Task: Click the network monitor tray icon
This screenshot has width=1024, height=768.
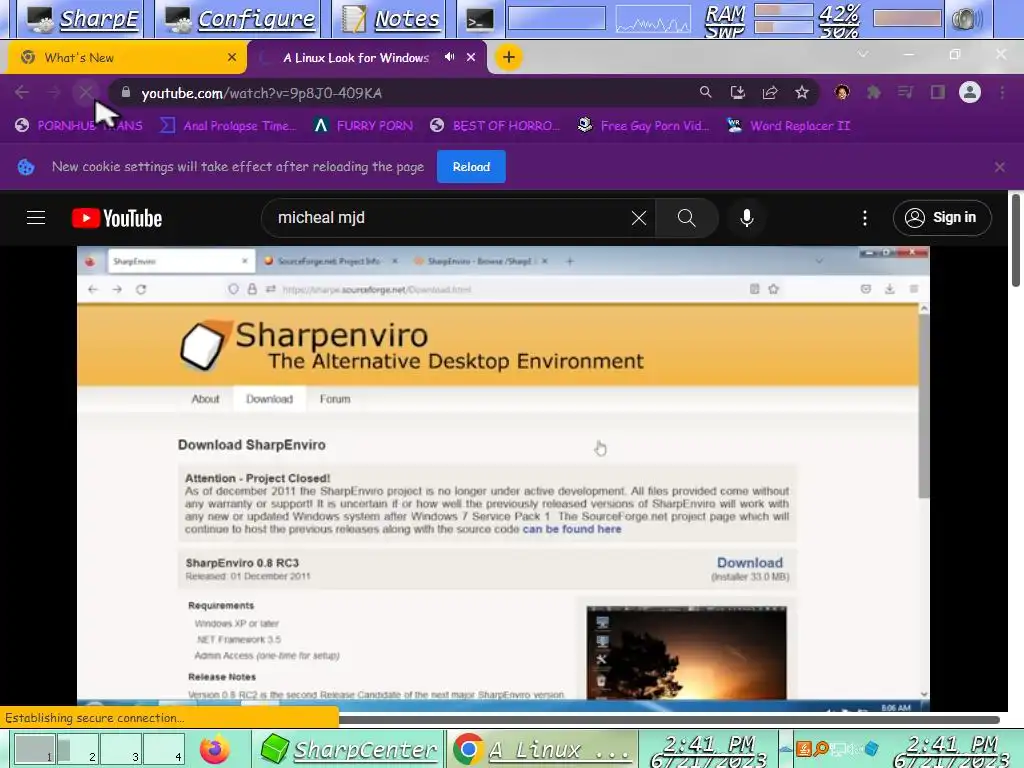Action: 839,748
